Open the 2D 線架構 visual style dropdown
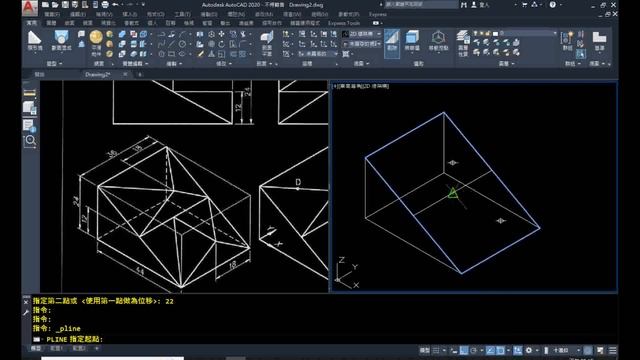Image resolution: width=640 pixels, height=360 pixels. tap(362, 34)
